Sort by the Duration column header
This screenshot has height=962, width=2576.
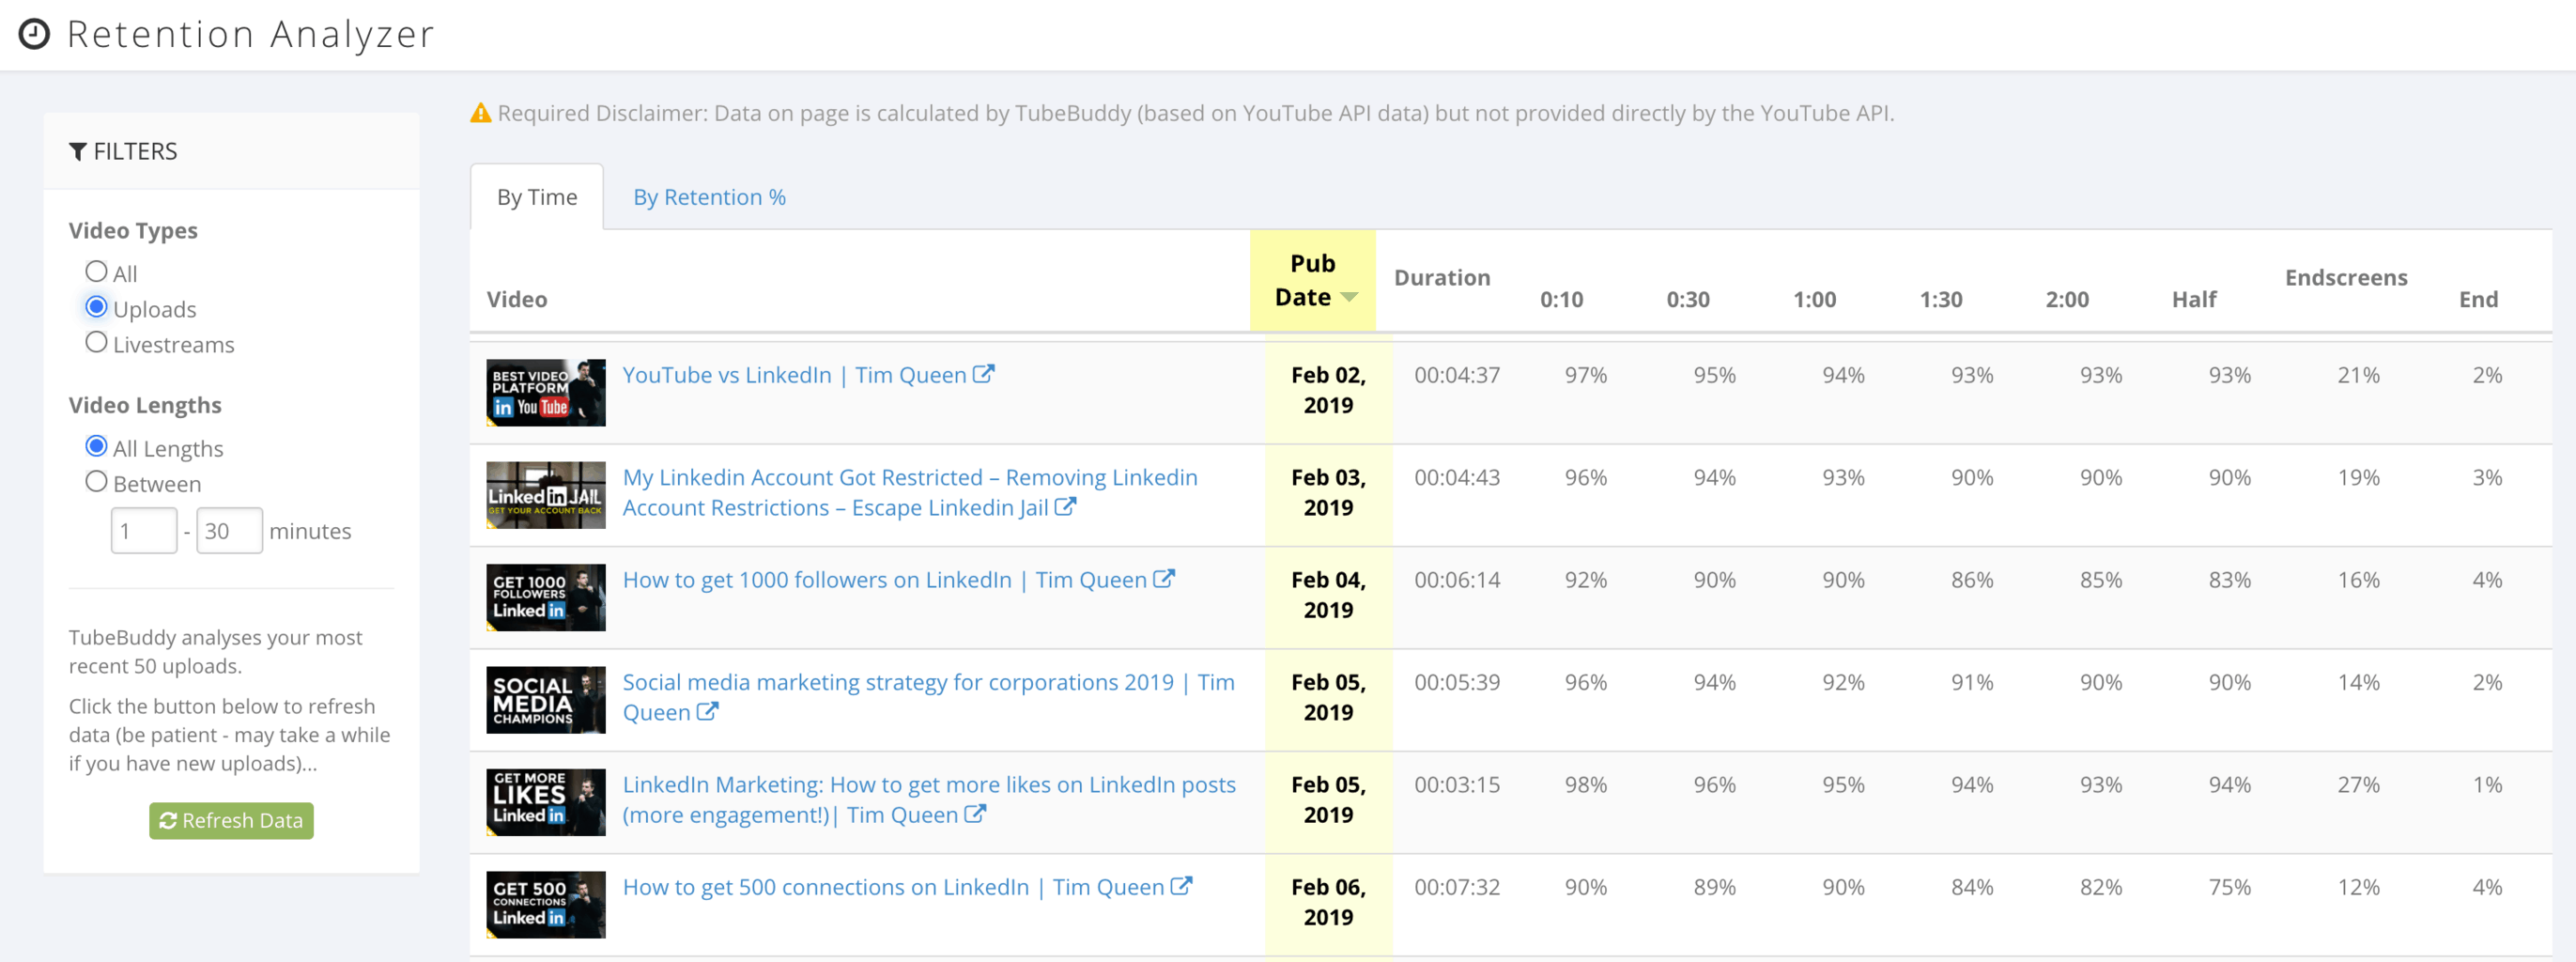(x=1442, y=277)
